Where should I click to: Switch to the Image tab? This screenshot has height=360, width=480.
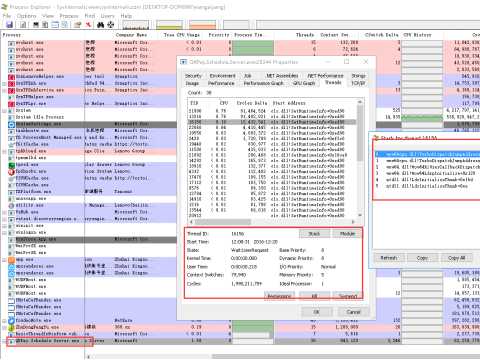coord(192,83)
